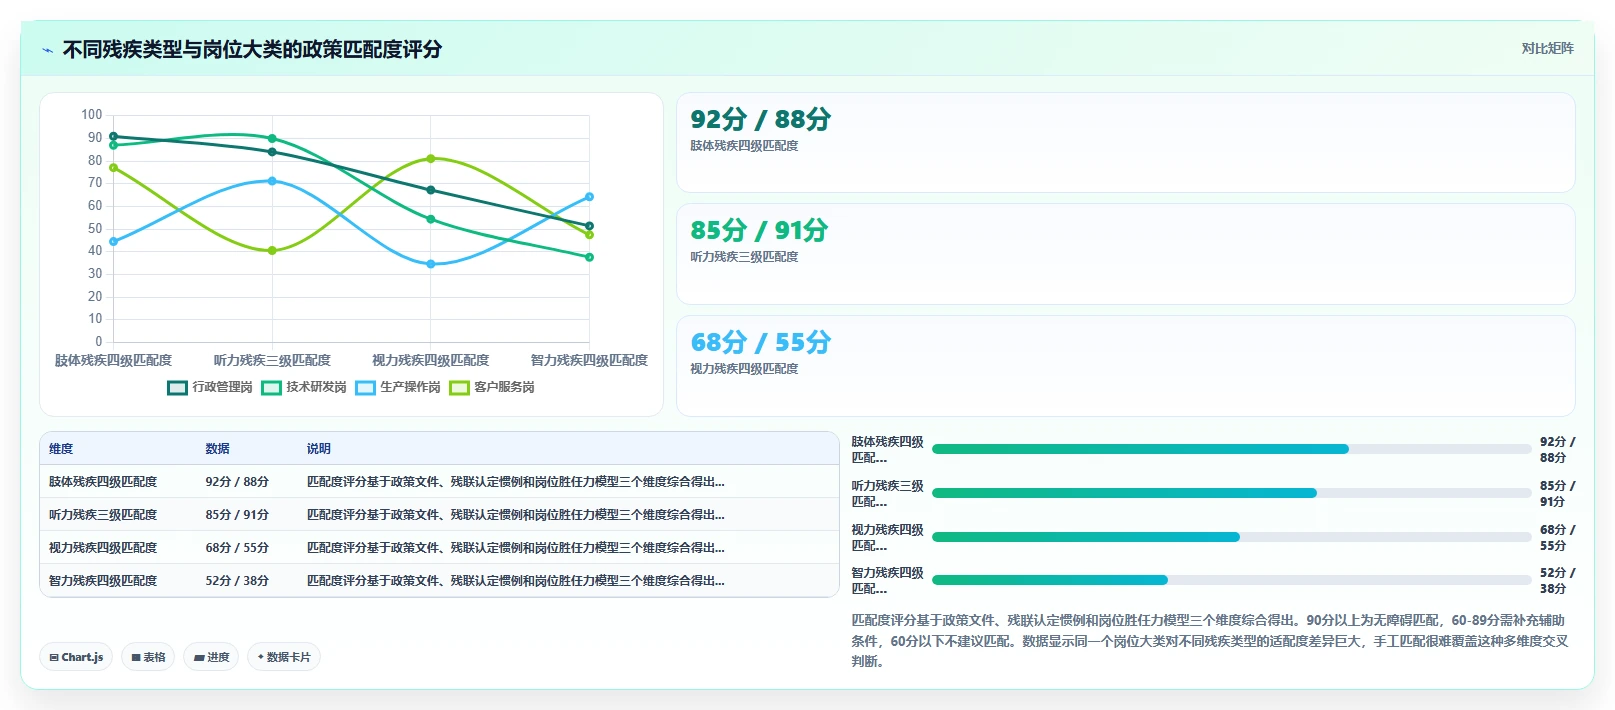
Task: Click the Chart.js tag chip
Action: tap(76, 657)
